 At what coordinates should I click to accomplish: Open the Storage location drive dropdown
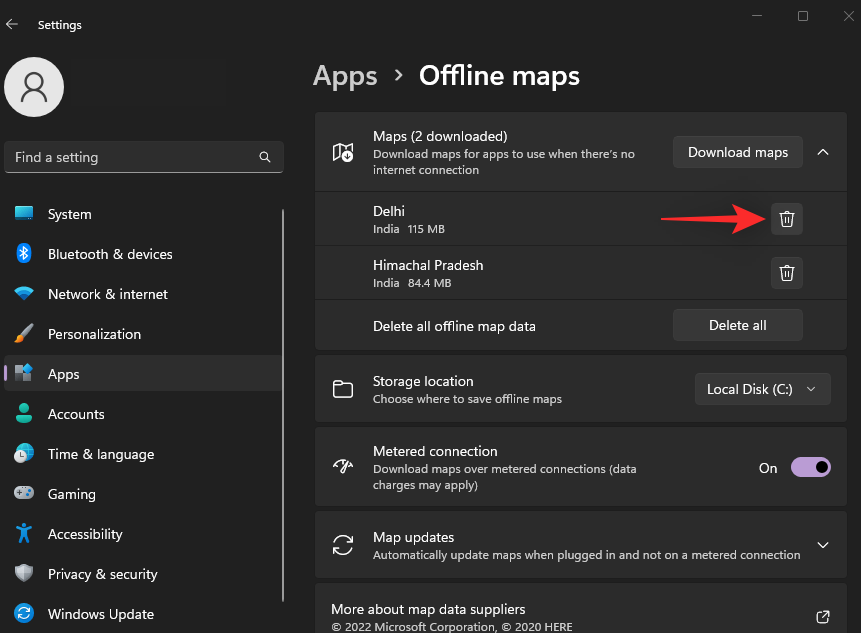tap(762, 389)
